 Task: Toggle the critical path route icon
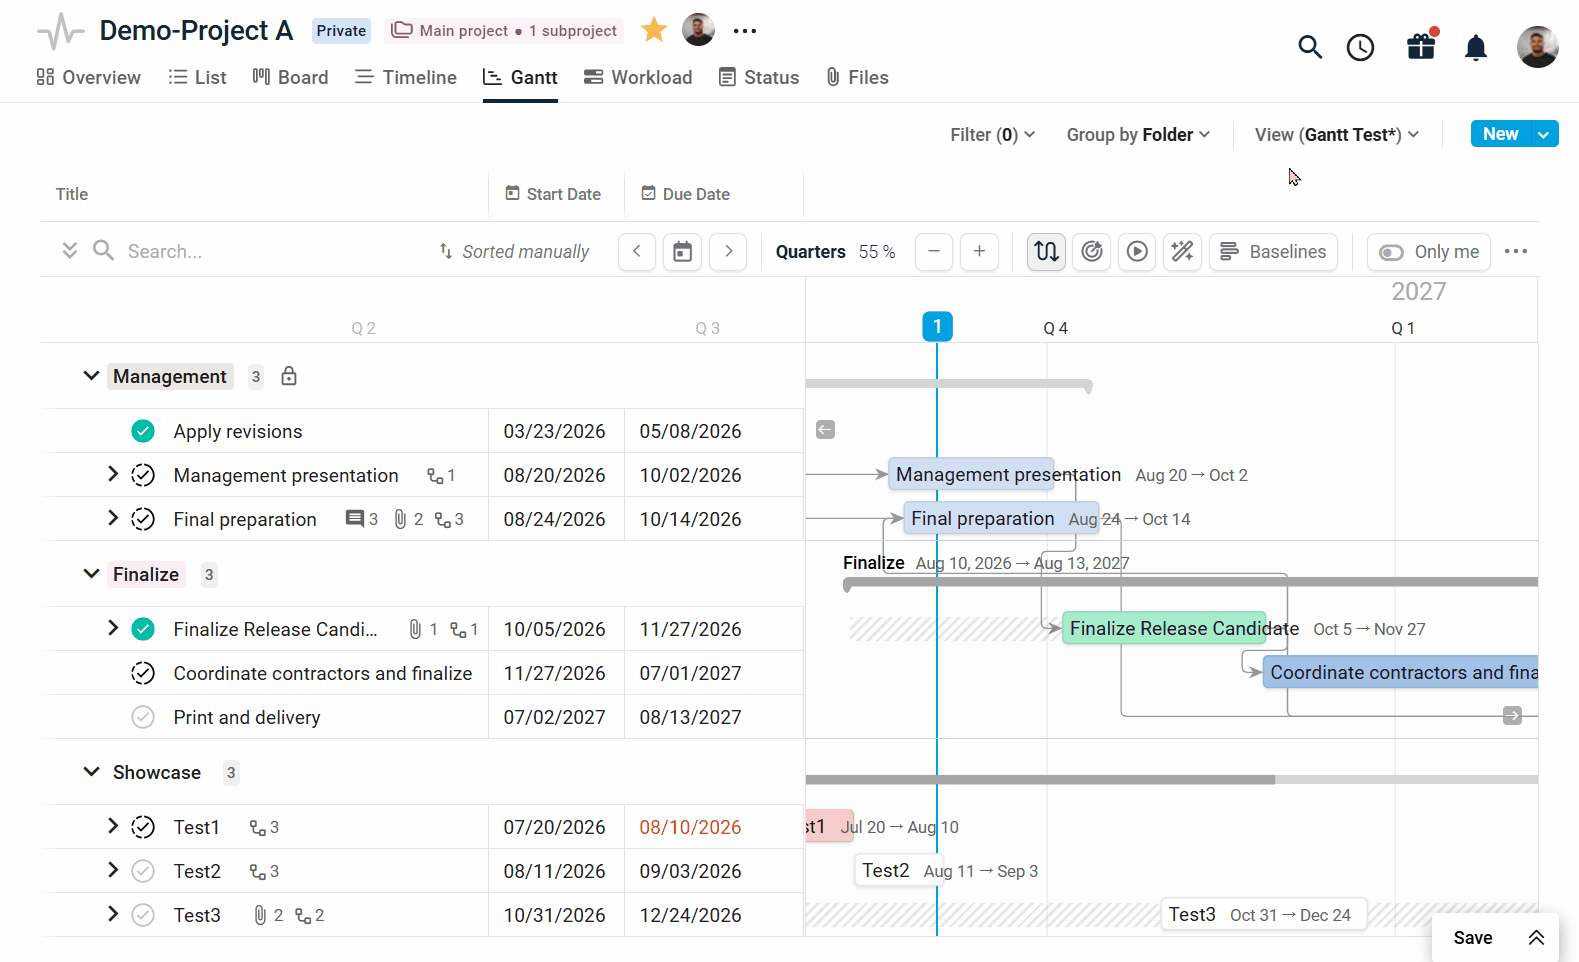tap(1046, 252)
